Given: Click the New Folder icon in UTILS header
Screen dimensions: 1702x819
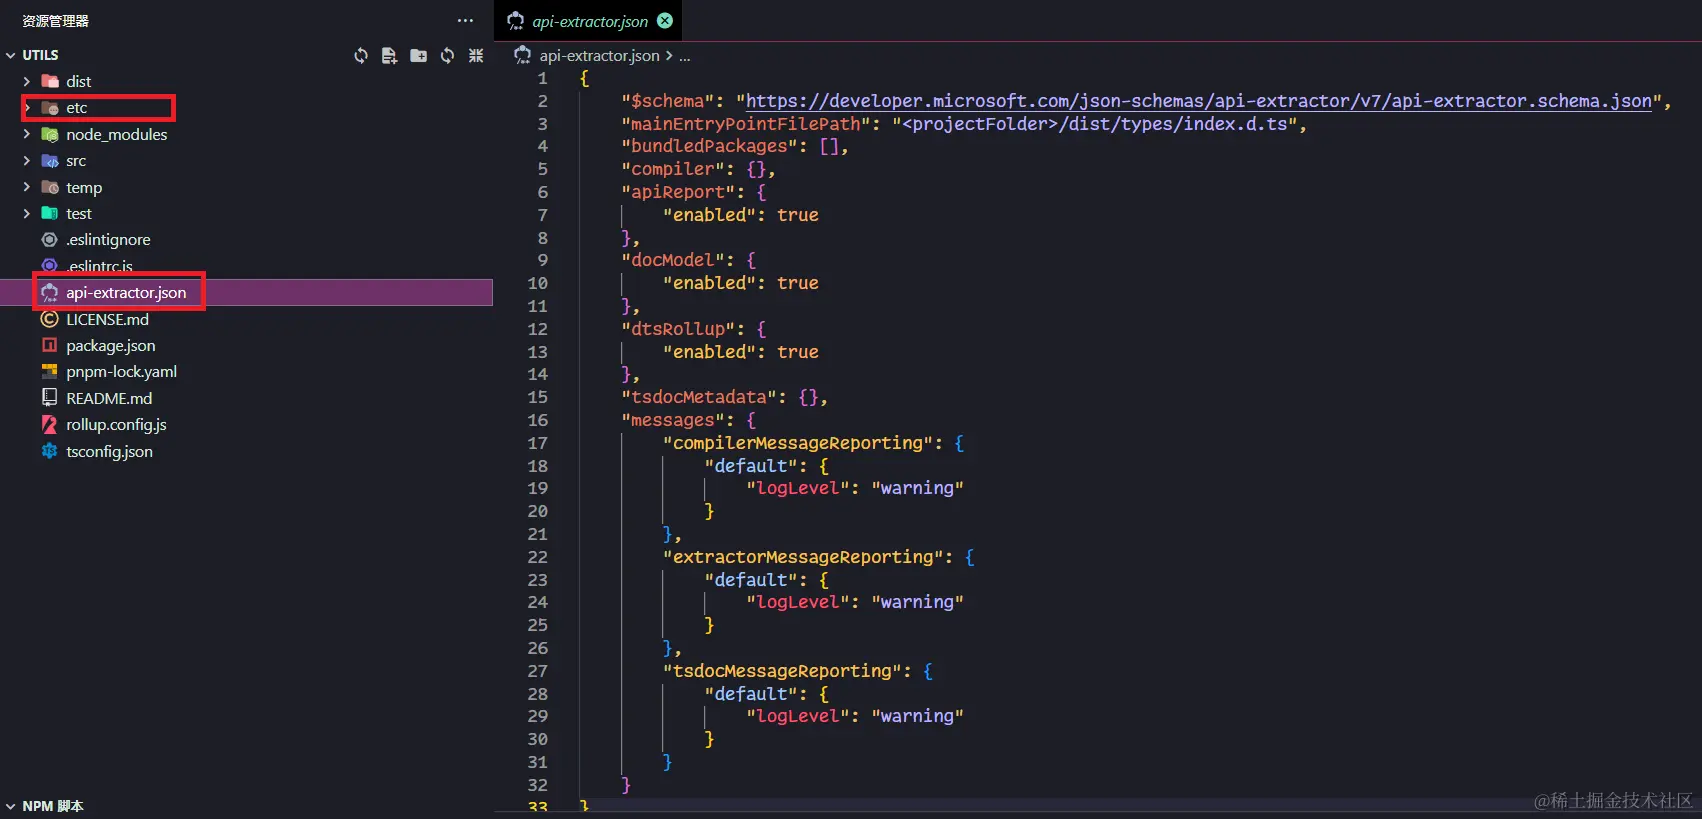Looking at the screenshot, I should (418, 55).
